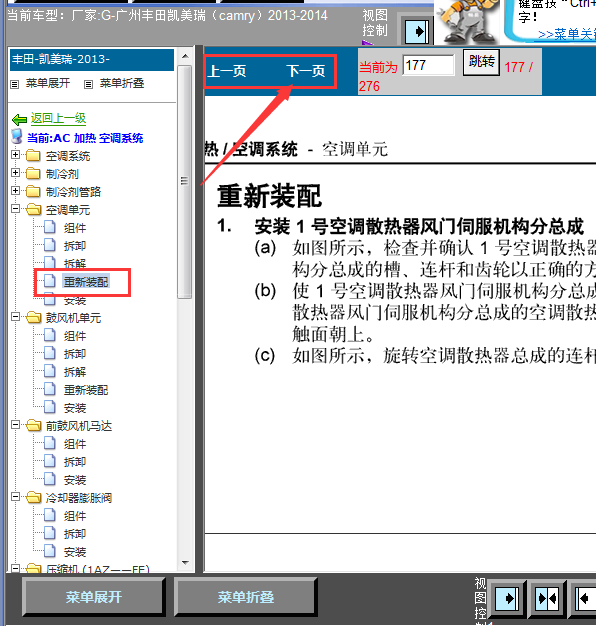Open 拆卸 under 冷却器膨胀阀
The image size is (596, 626).
coord(75,534)
